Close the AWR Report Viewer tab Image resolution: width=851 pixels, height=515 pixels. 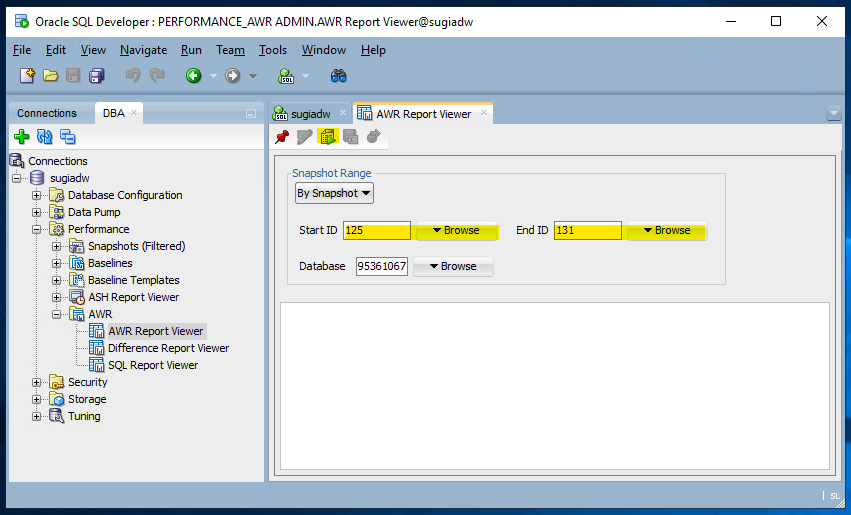tap(484, 113)
